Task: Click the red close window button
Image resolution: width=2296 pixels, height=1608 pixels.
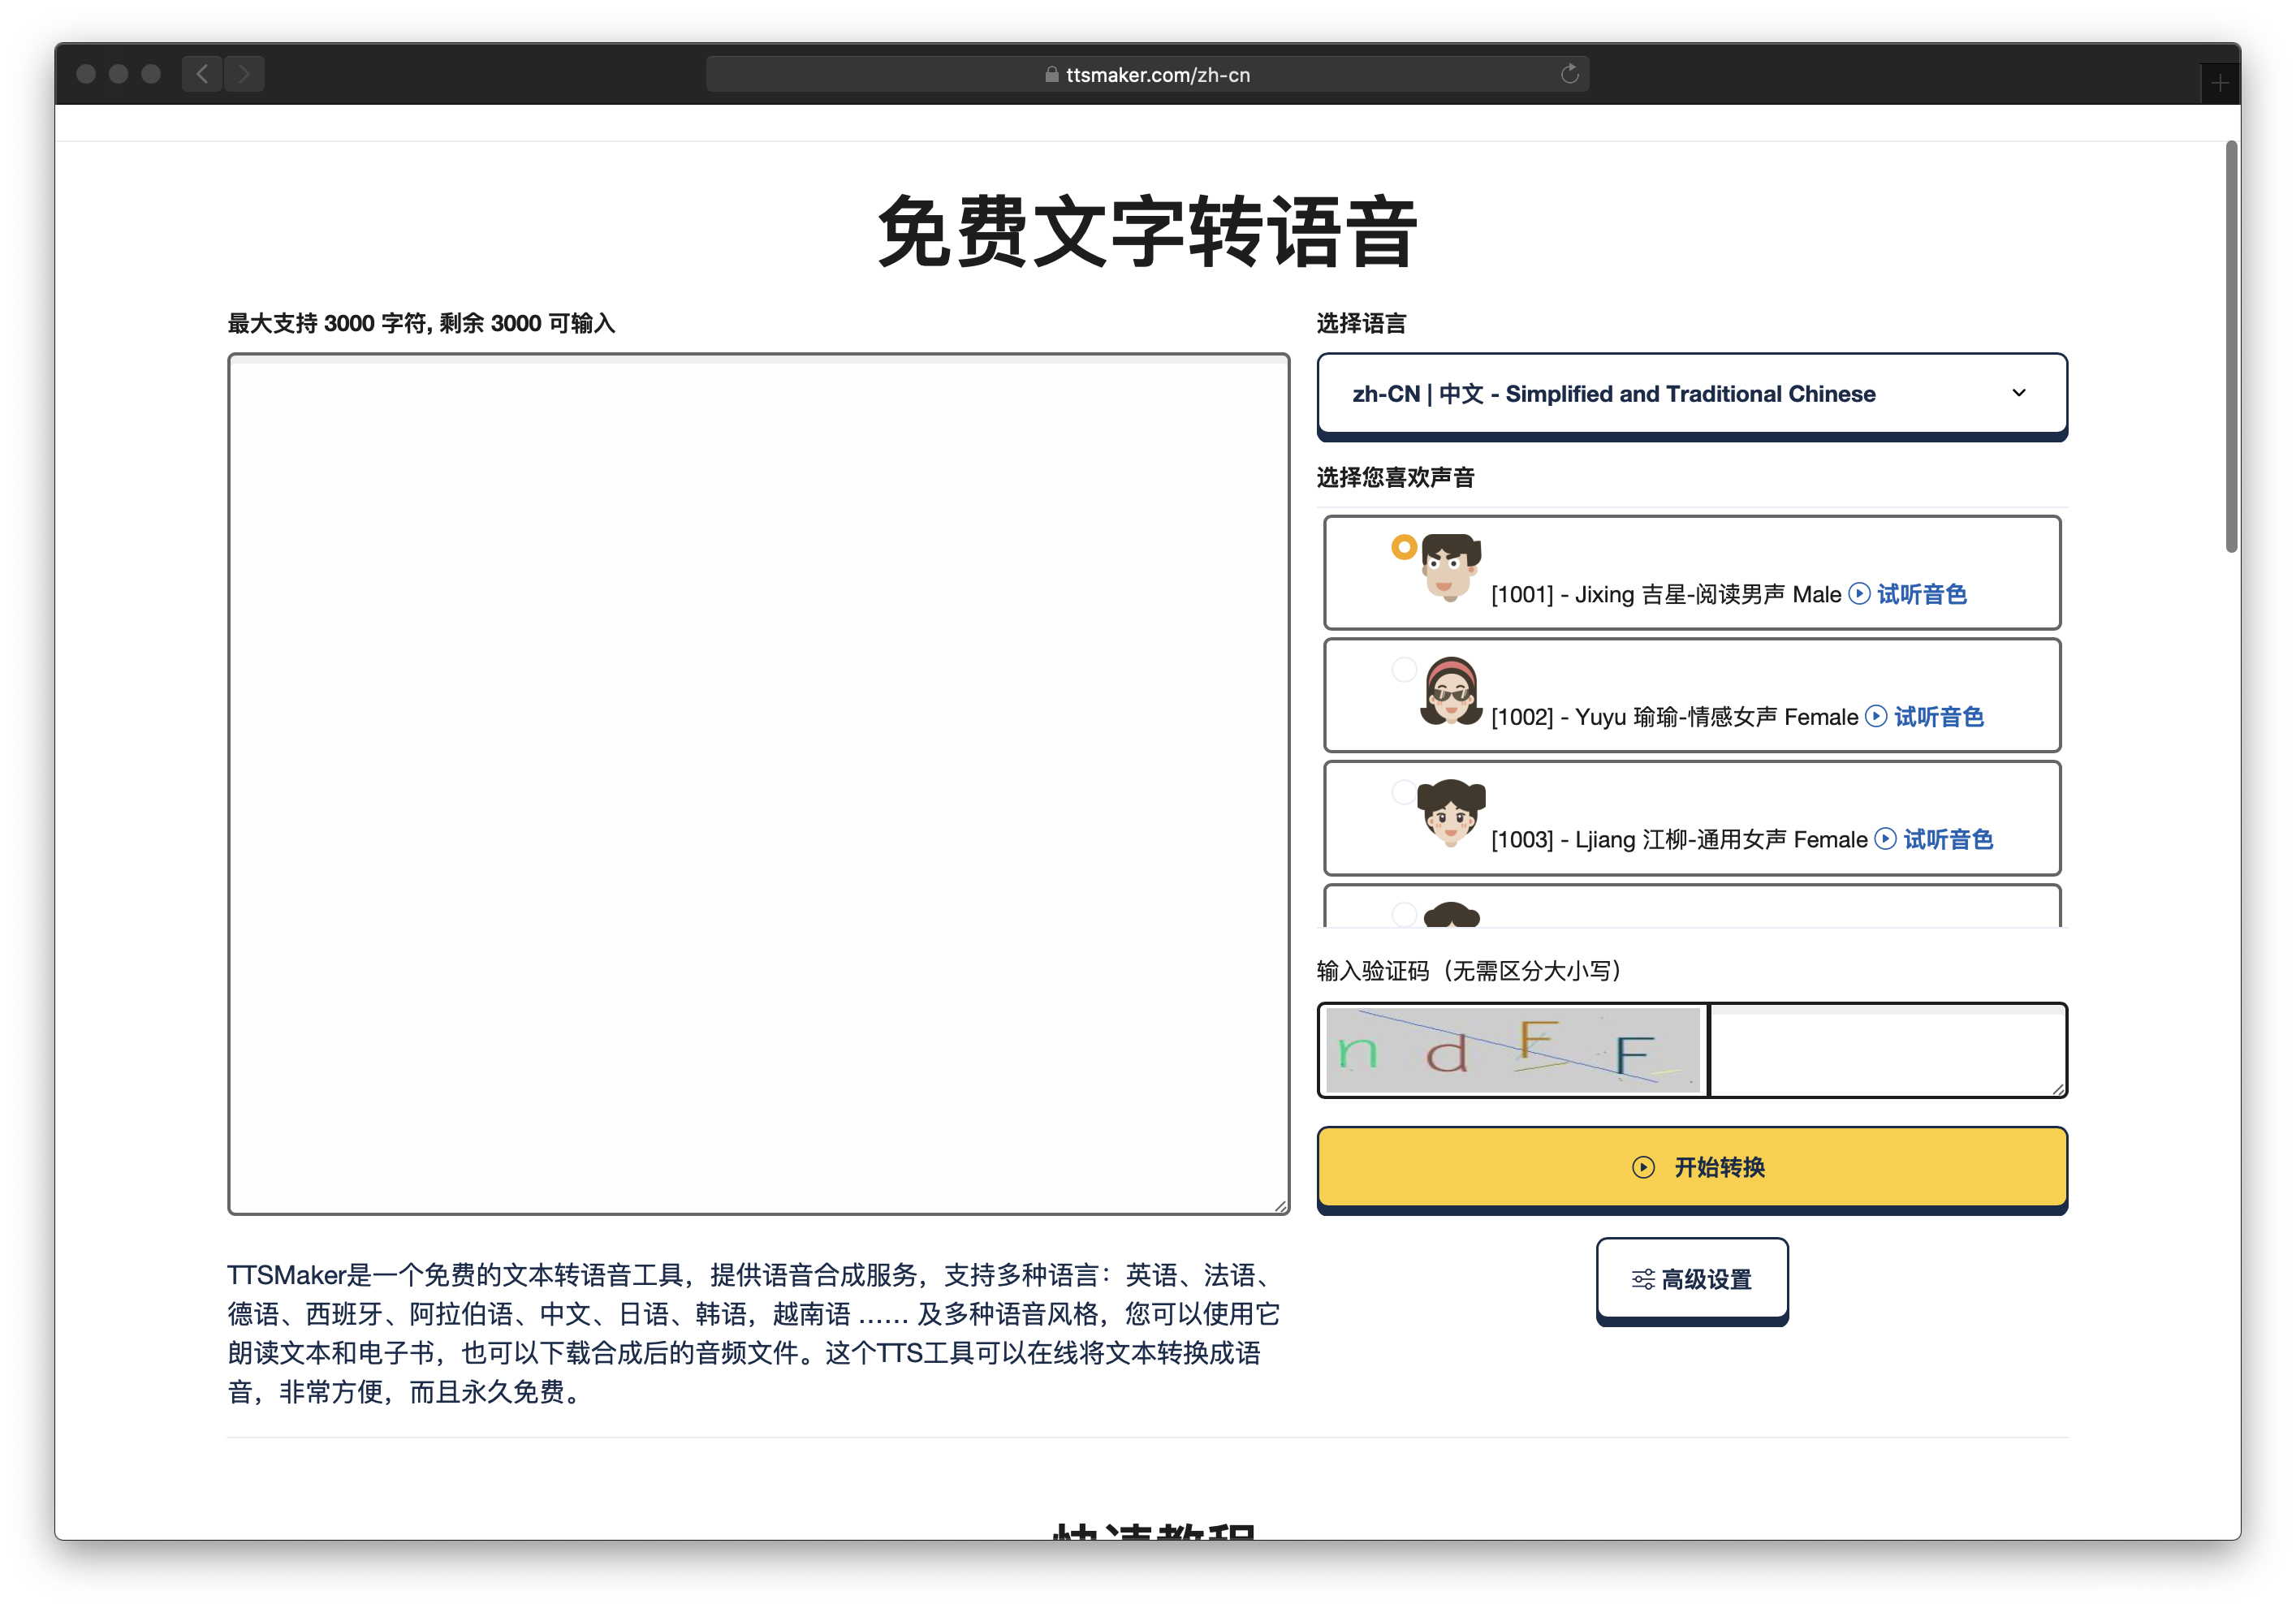Action: [x=86, y=74]
